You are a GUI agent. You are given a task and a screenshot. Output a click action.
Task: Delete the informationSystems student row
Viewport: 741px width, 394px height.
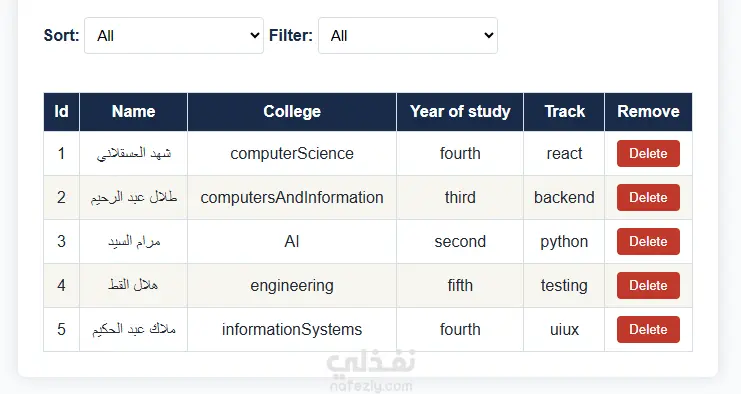648,329
